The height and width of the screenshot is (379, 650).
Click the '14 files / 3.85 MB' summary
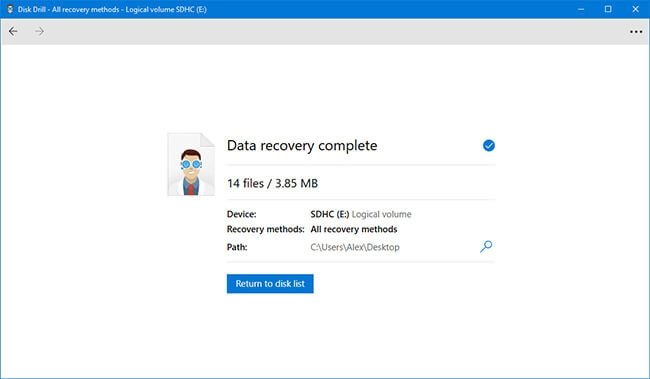272,183
